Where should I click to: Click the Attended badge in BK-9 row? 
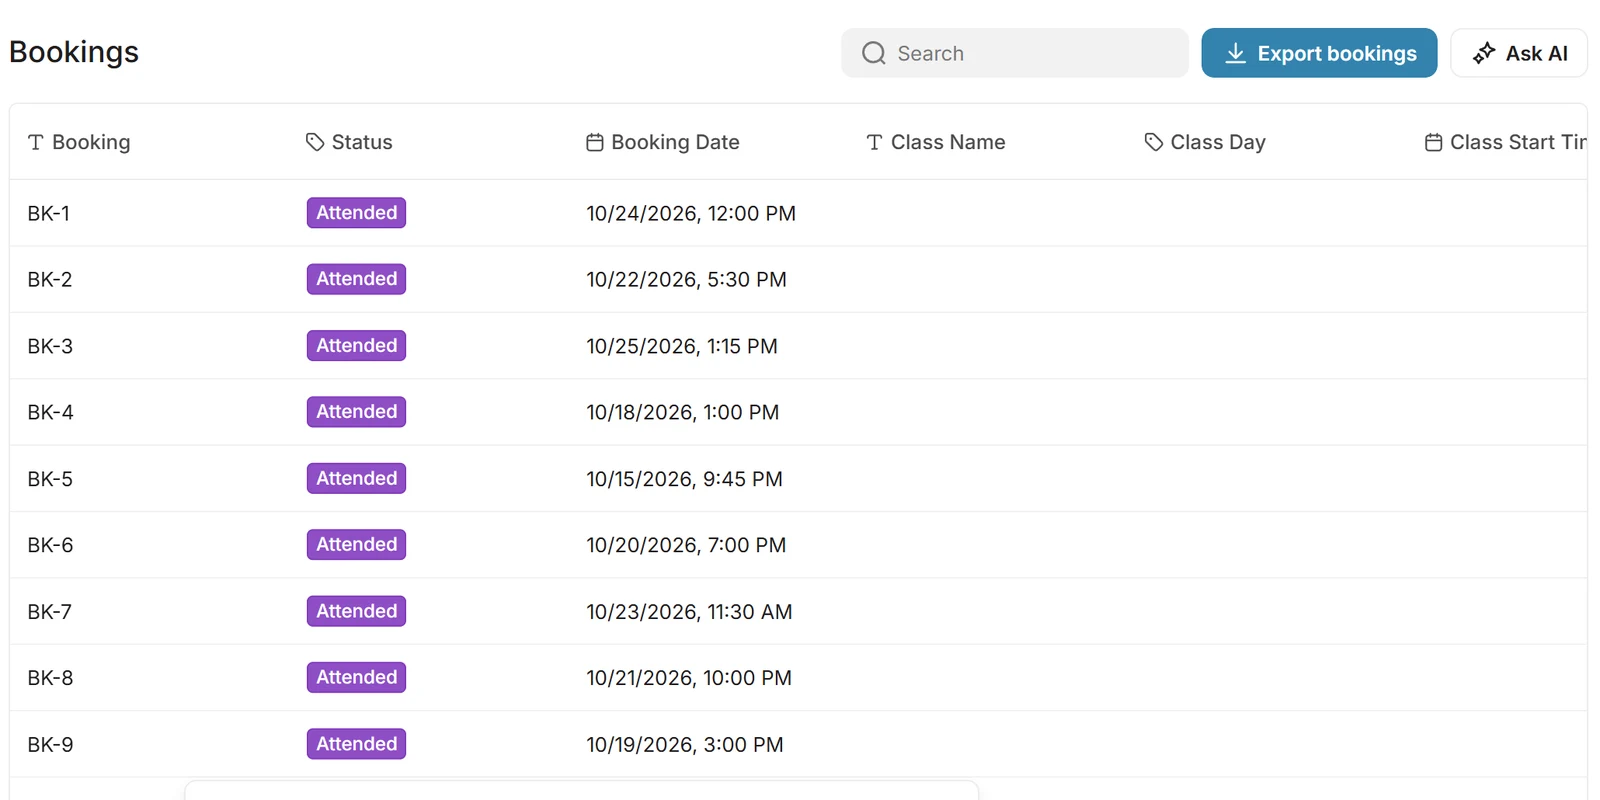click(x=357, y=744)
